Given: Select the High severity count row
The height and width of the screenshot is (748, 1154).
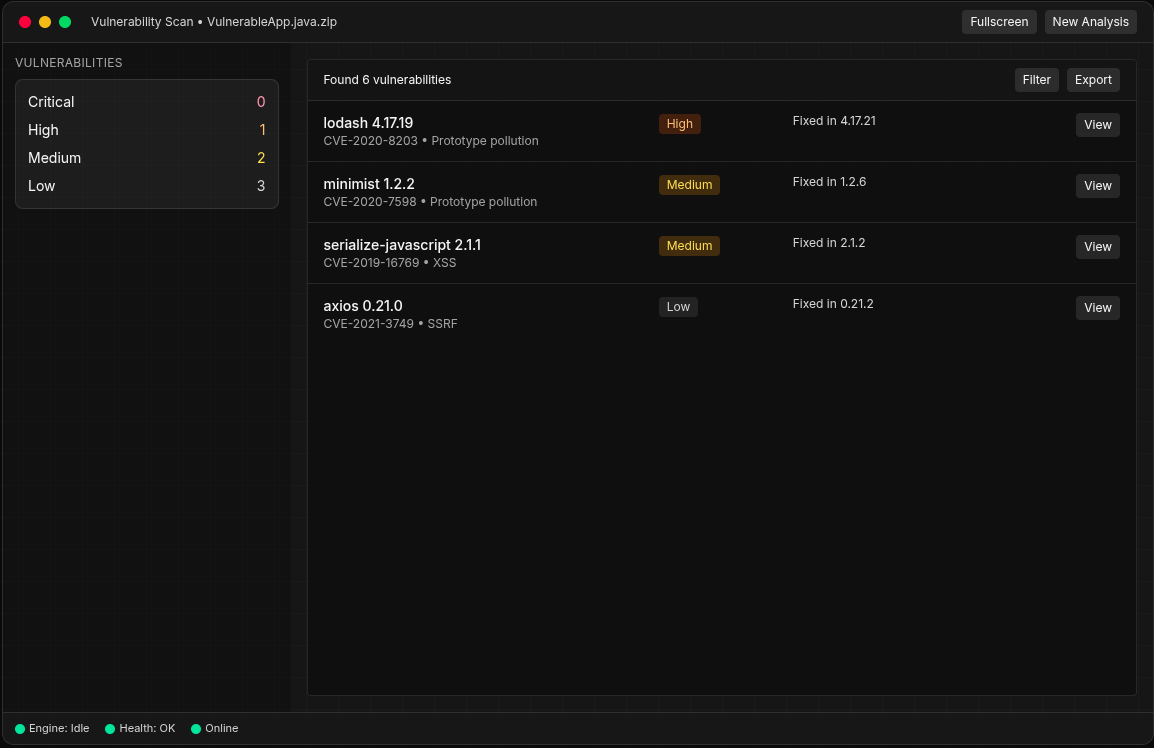Looking at the screenshot, I should point(146,130).
